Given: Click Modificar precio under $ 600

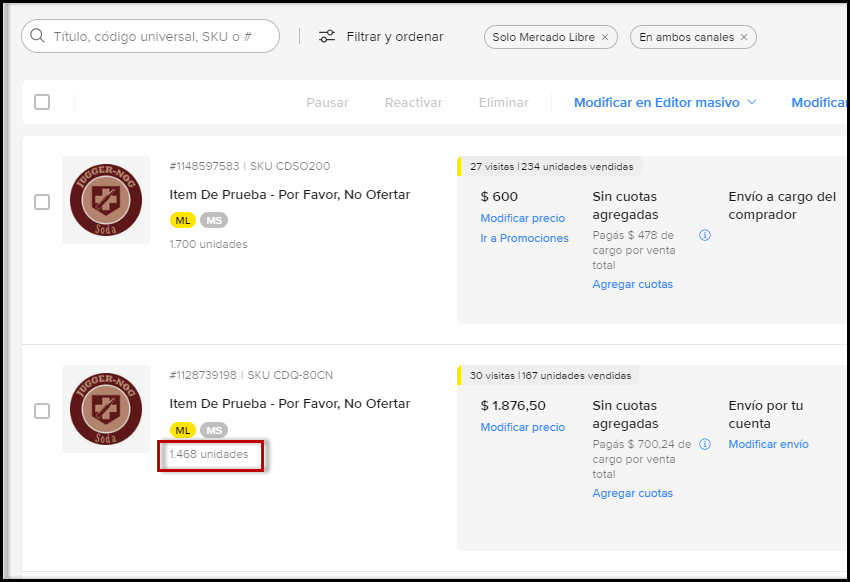Looking at the screenshot, I should pos(523,218).
